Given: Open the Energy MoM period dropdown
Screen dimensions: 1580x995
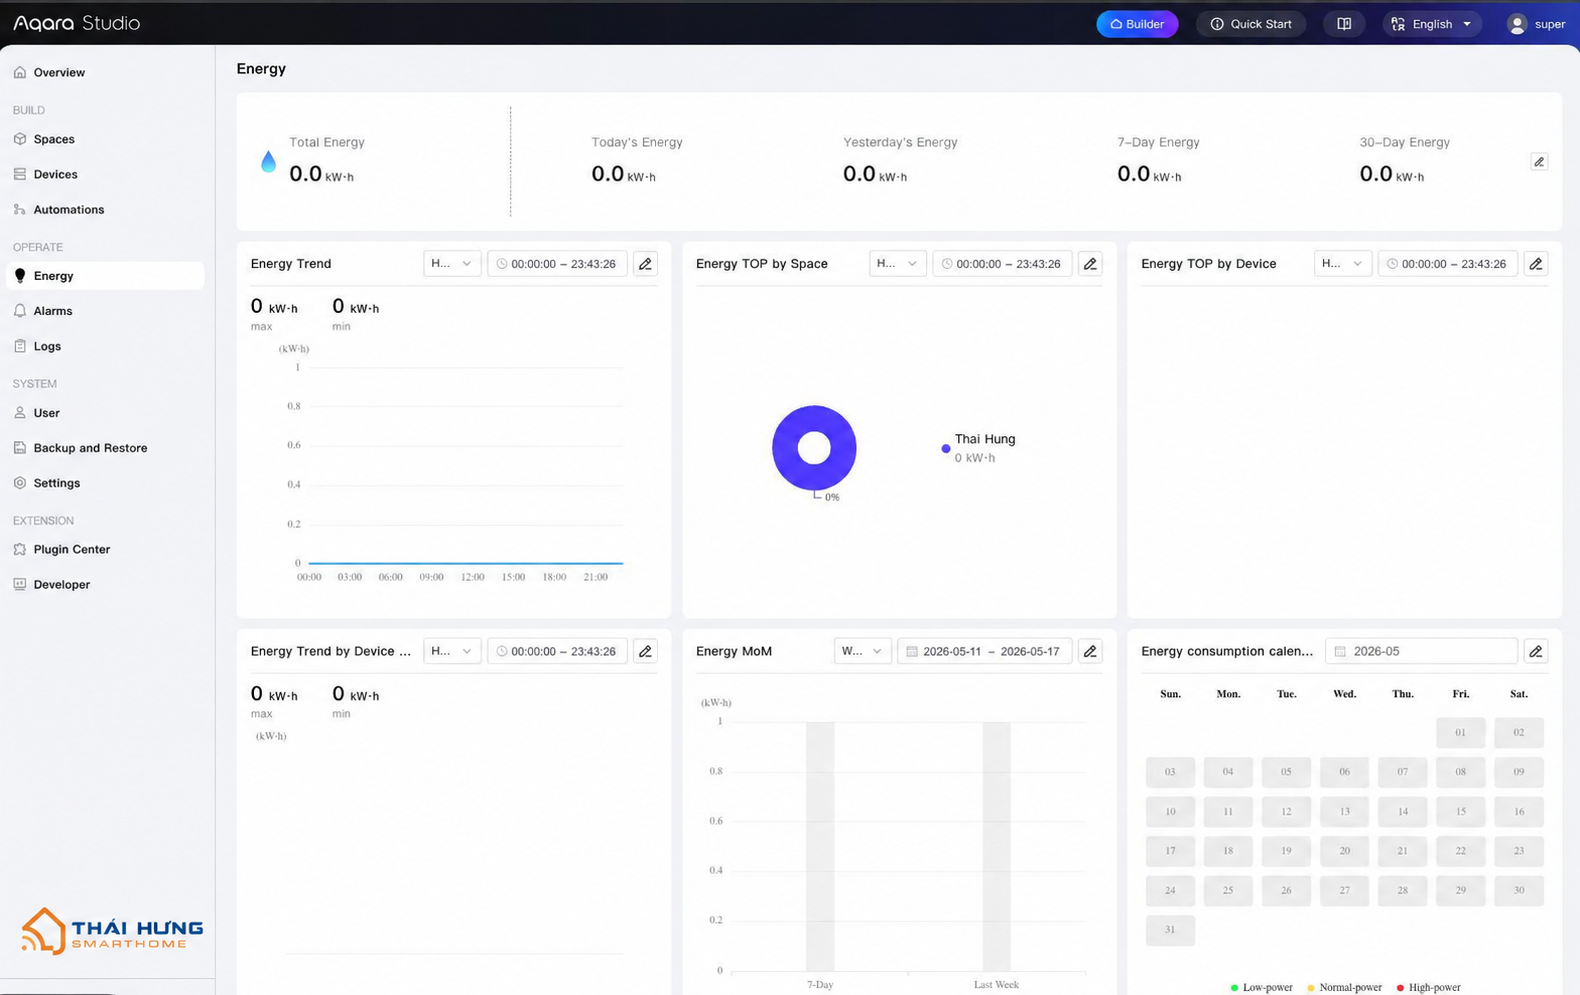Looking at the screenshot, I should coord(862,651).
